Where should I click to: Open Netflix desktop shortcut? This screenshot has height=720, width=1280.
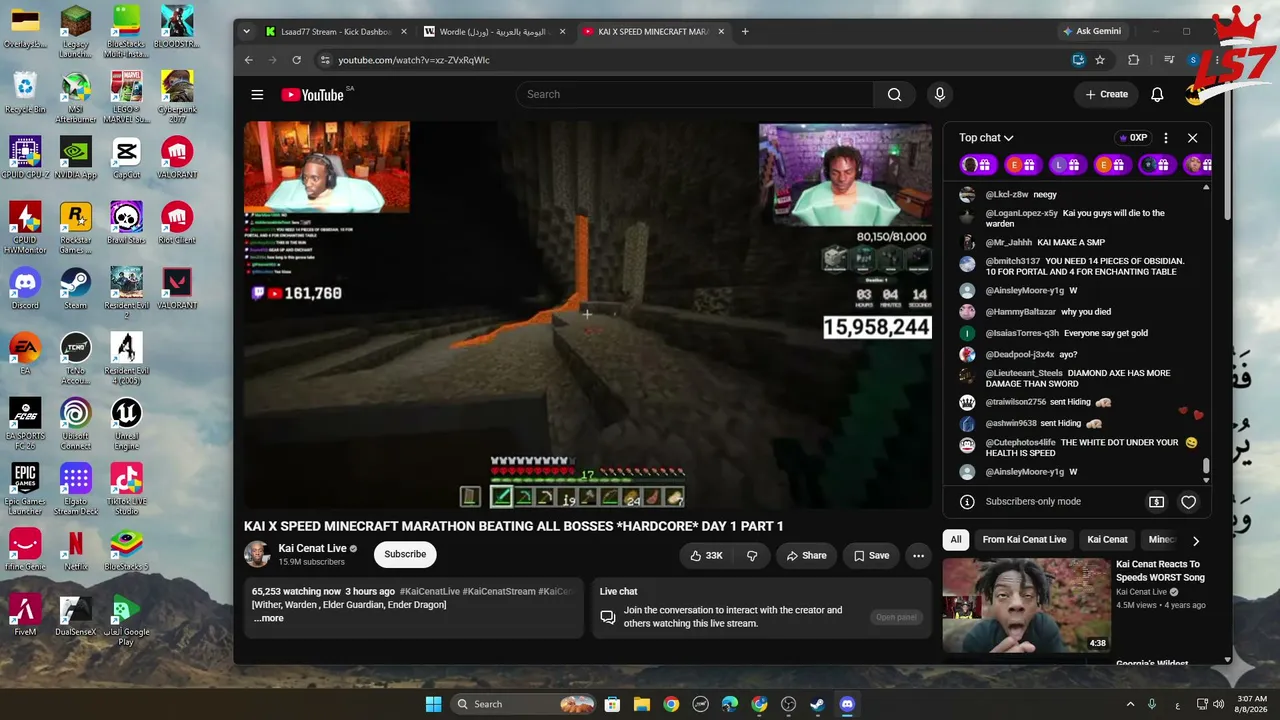click(76, 549)
